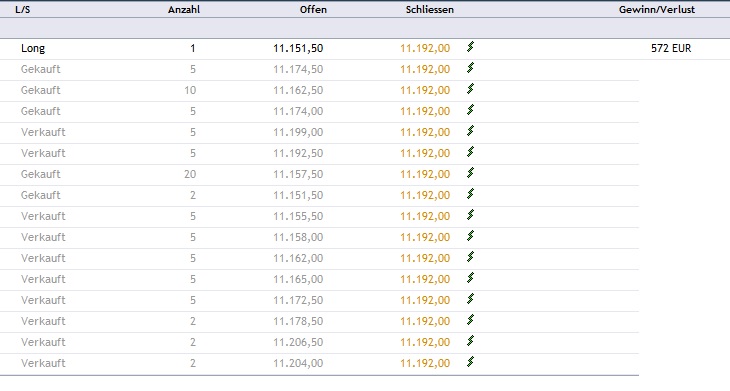
Task: Click the close icon for Verkauft 11.206,50 row
Action: point(470,340)
